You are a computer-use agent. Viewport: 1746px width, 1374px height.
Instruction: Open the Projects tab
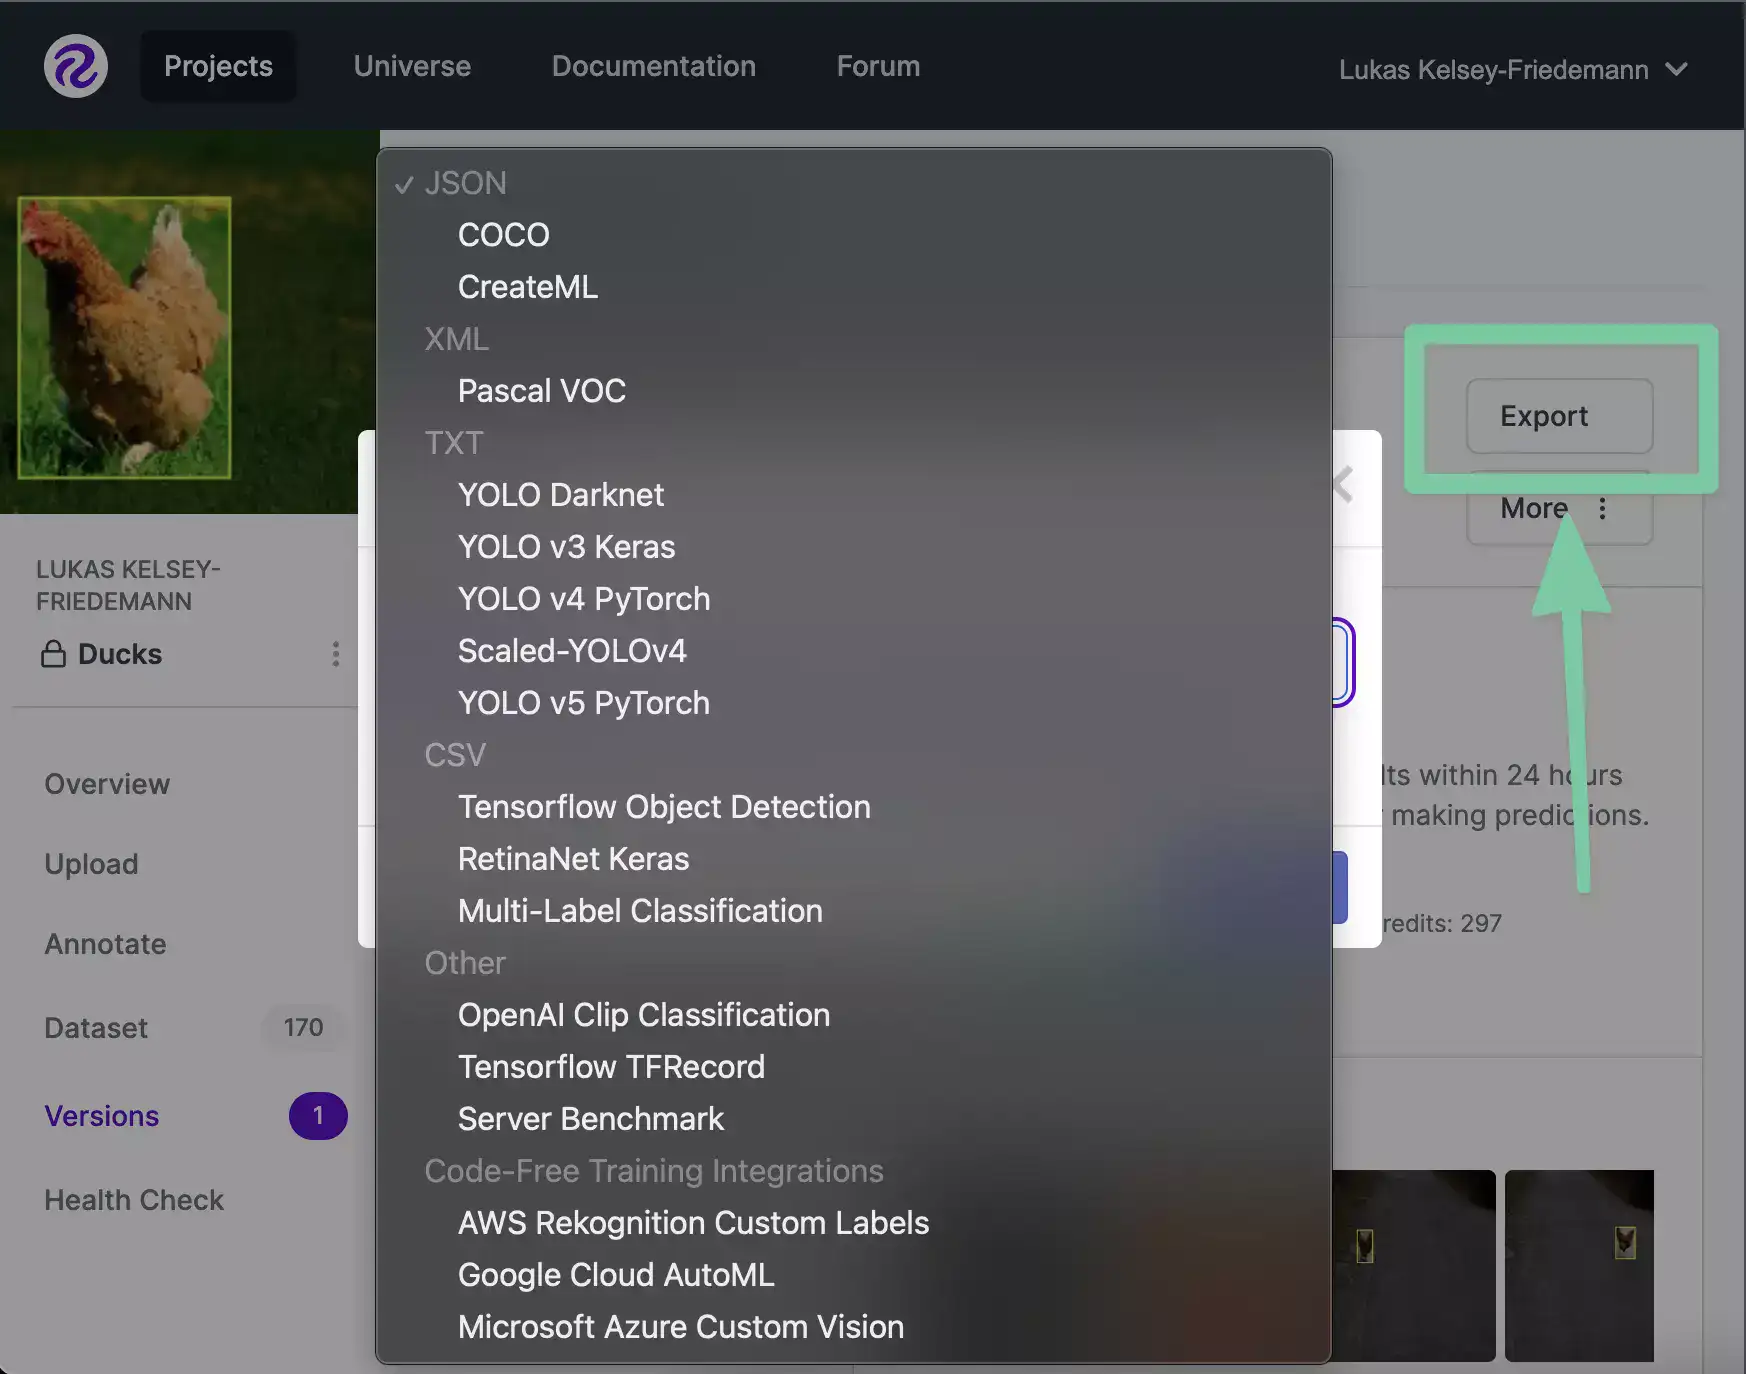point(218,66)
